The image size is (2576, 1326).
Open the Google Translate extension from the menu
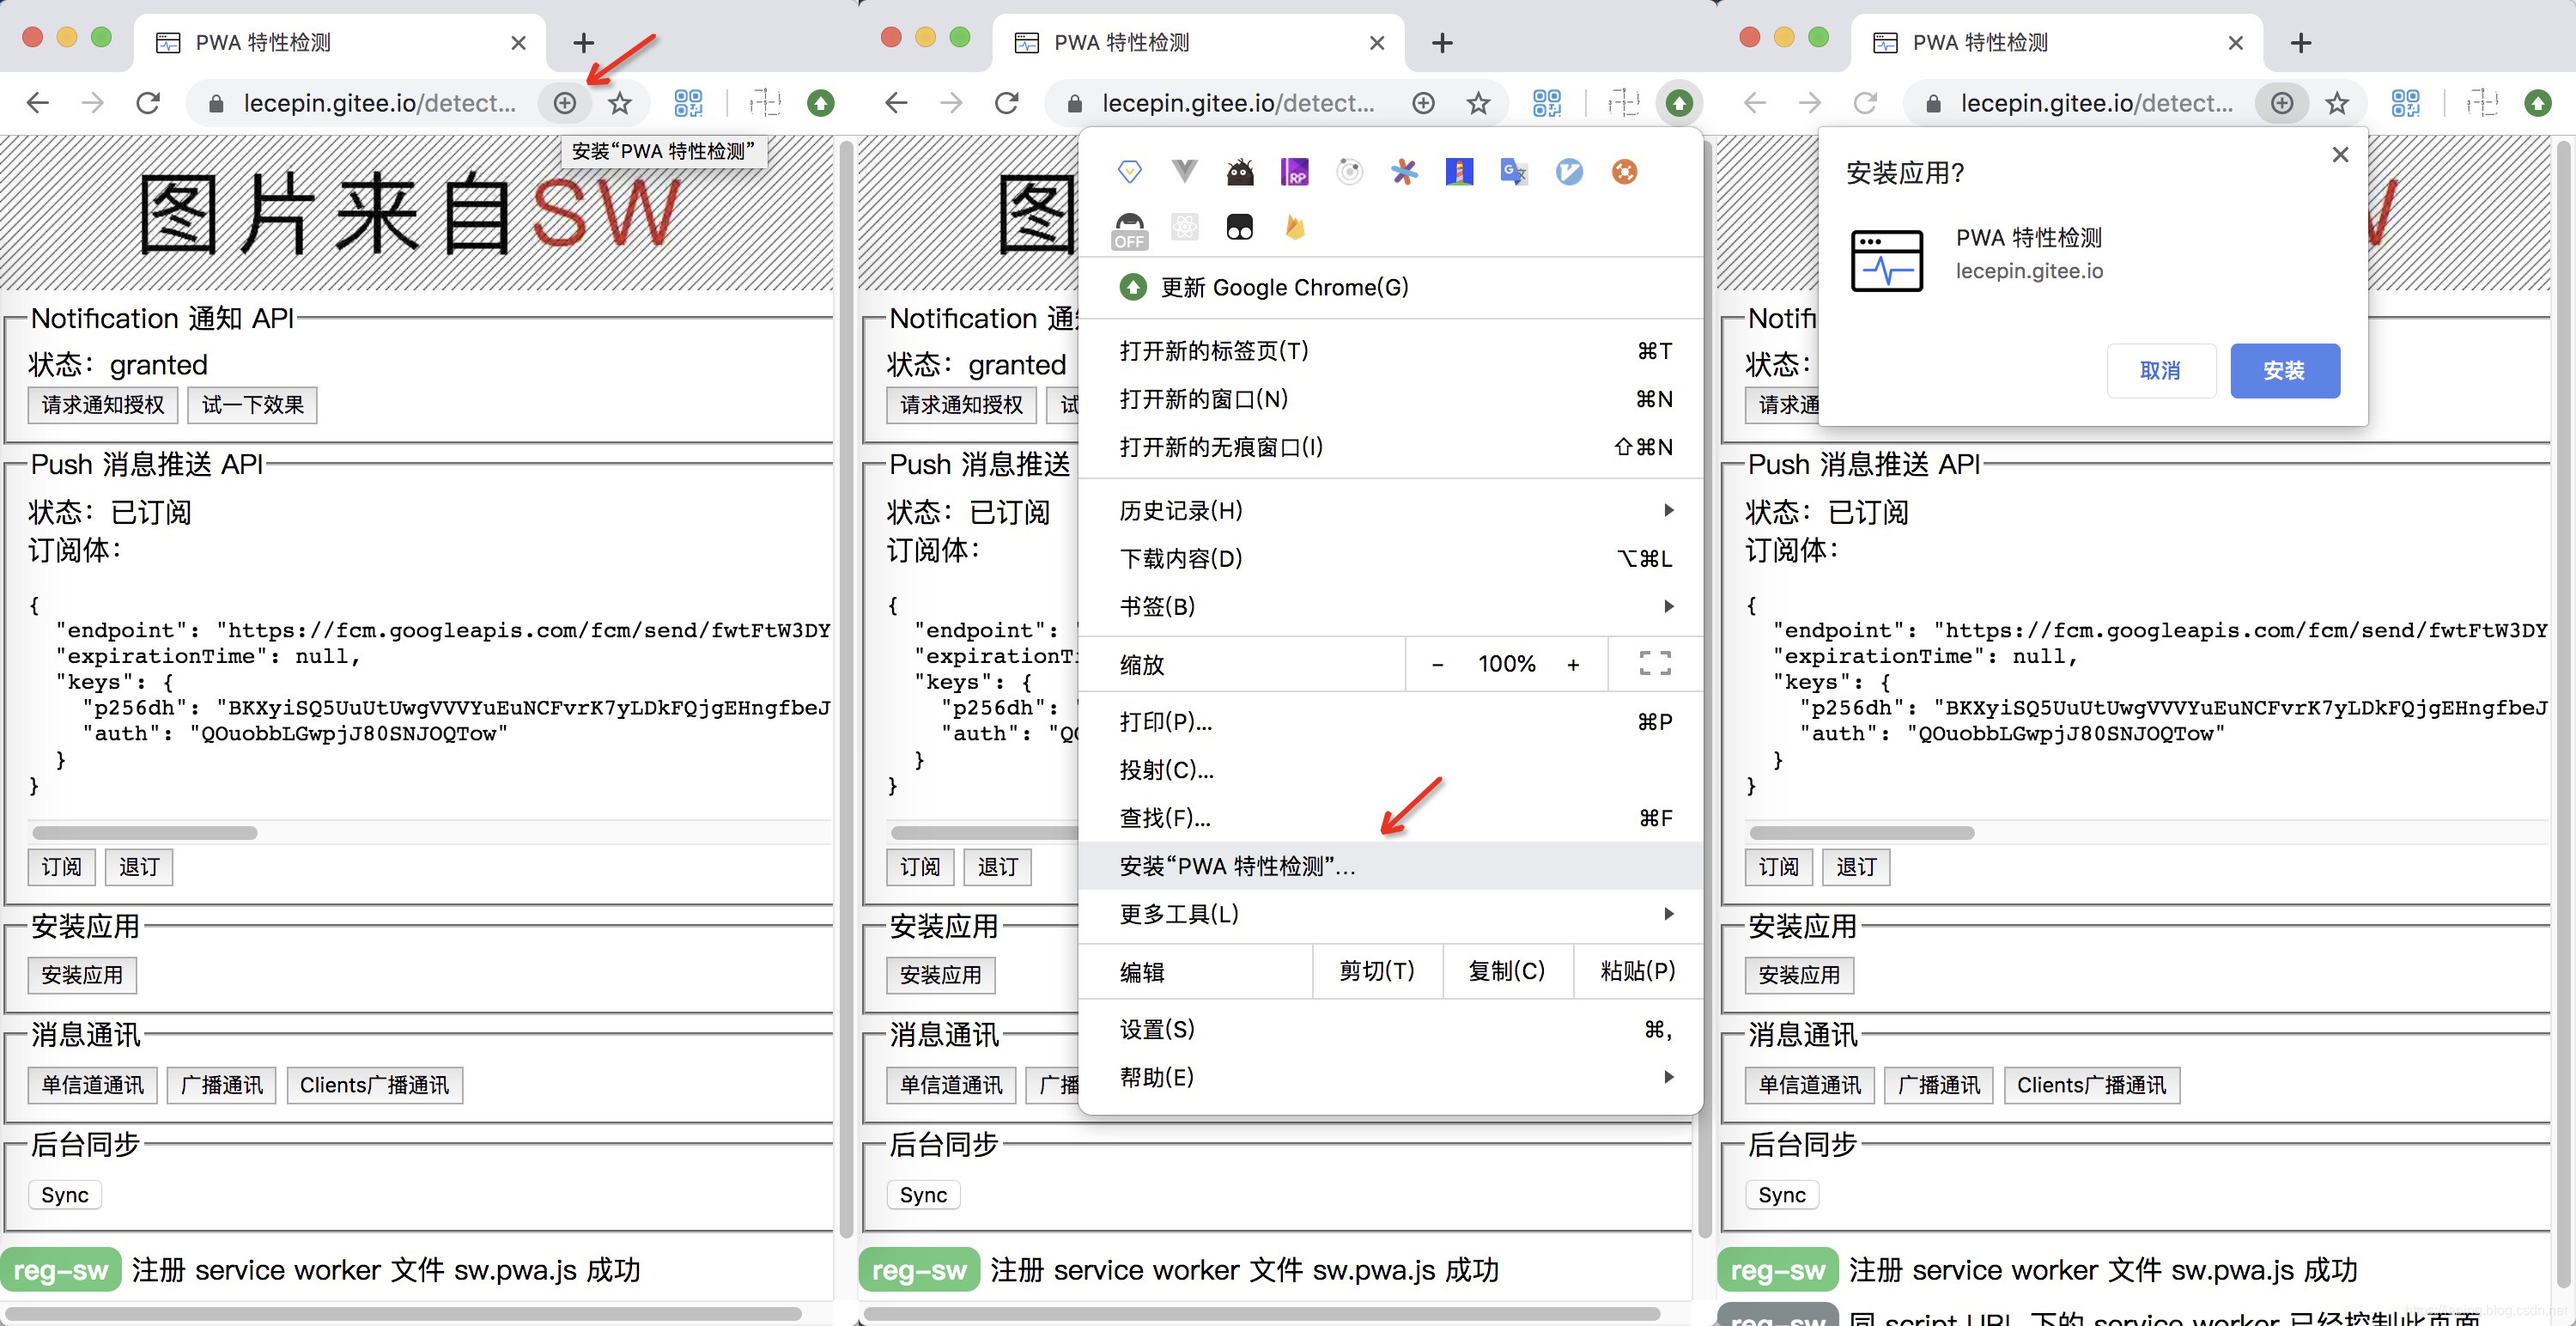(x=1514, y=172)
